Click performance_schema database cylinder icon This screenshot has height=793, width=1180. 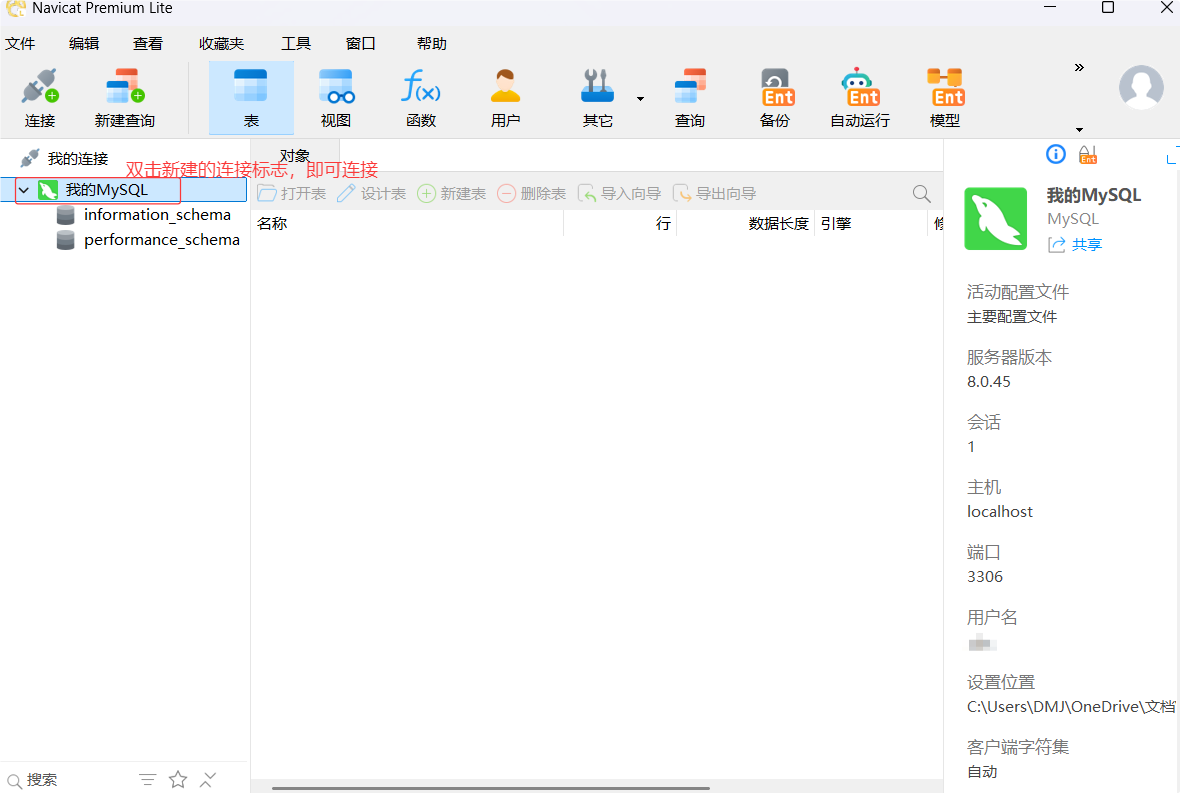[x=65, y=240]
